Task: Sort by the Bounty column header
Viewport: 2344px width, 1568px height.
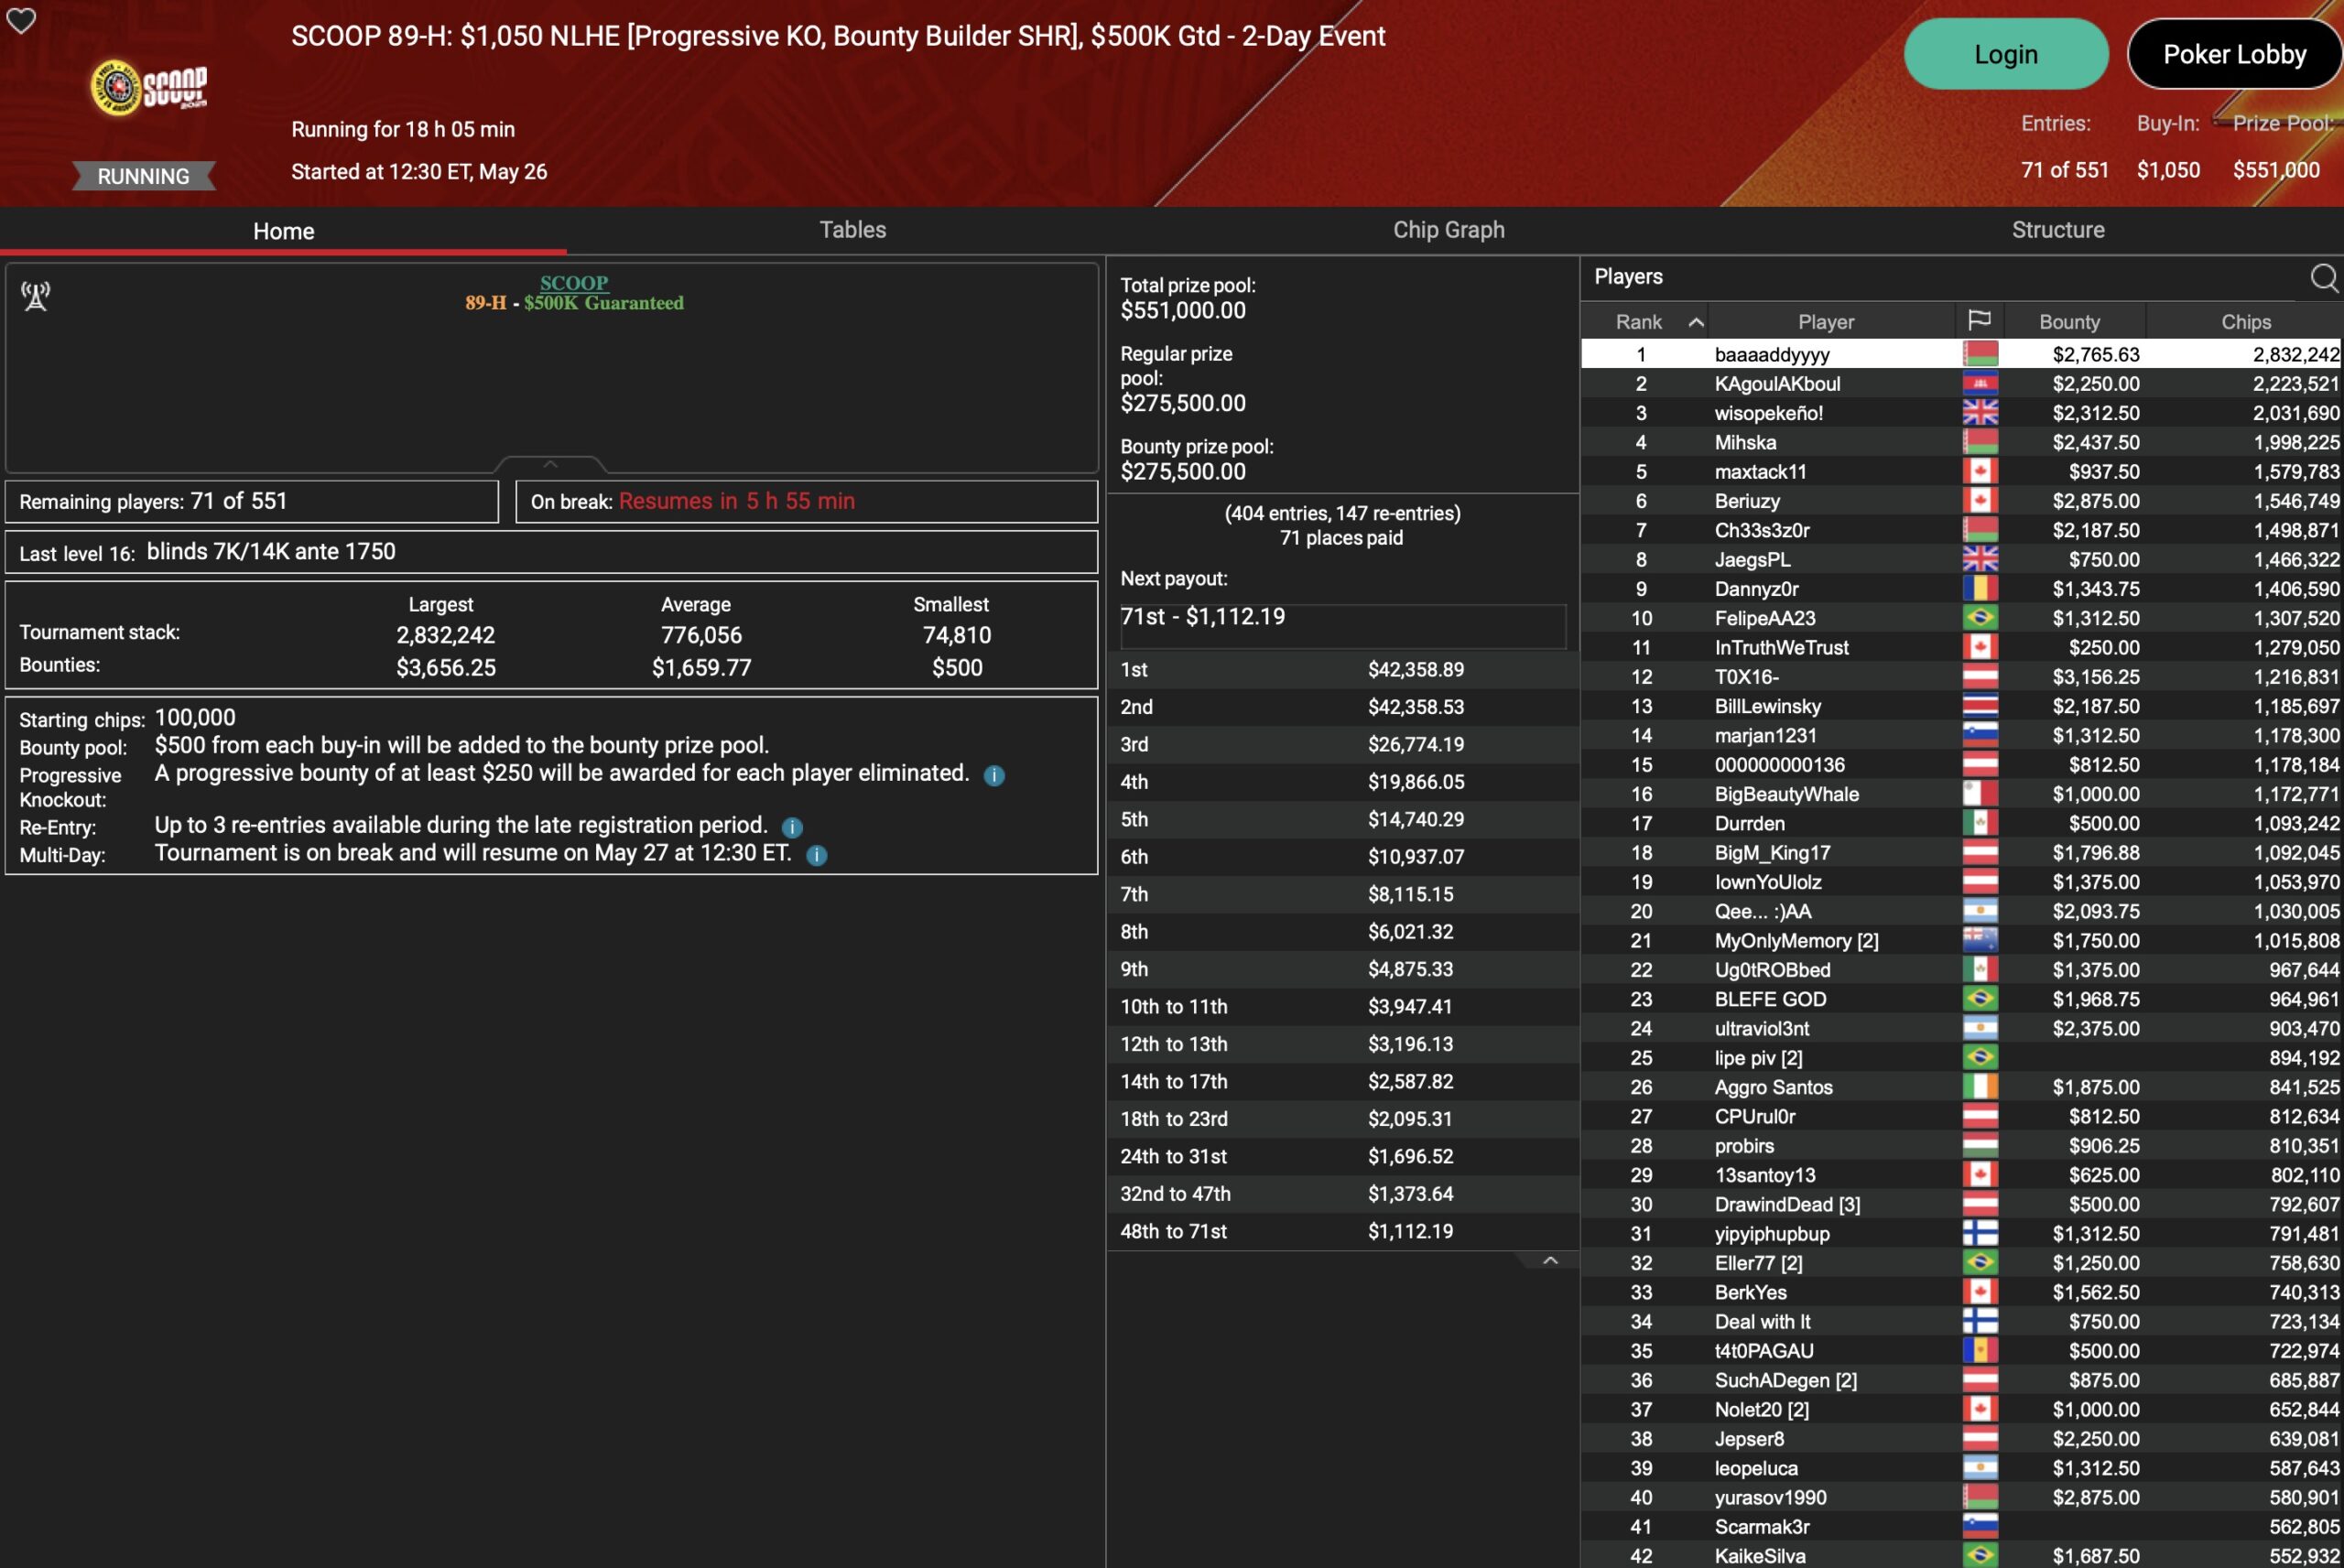Action: (x=2069, y=322)
